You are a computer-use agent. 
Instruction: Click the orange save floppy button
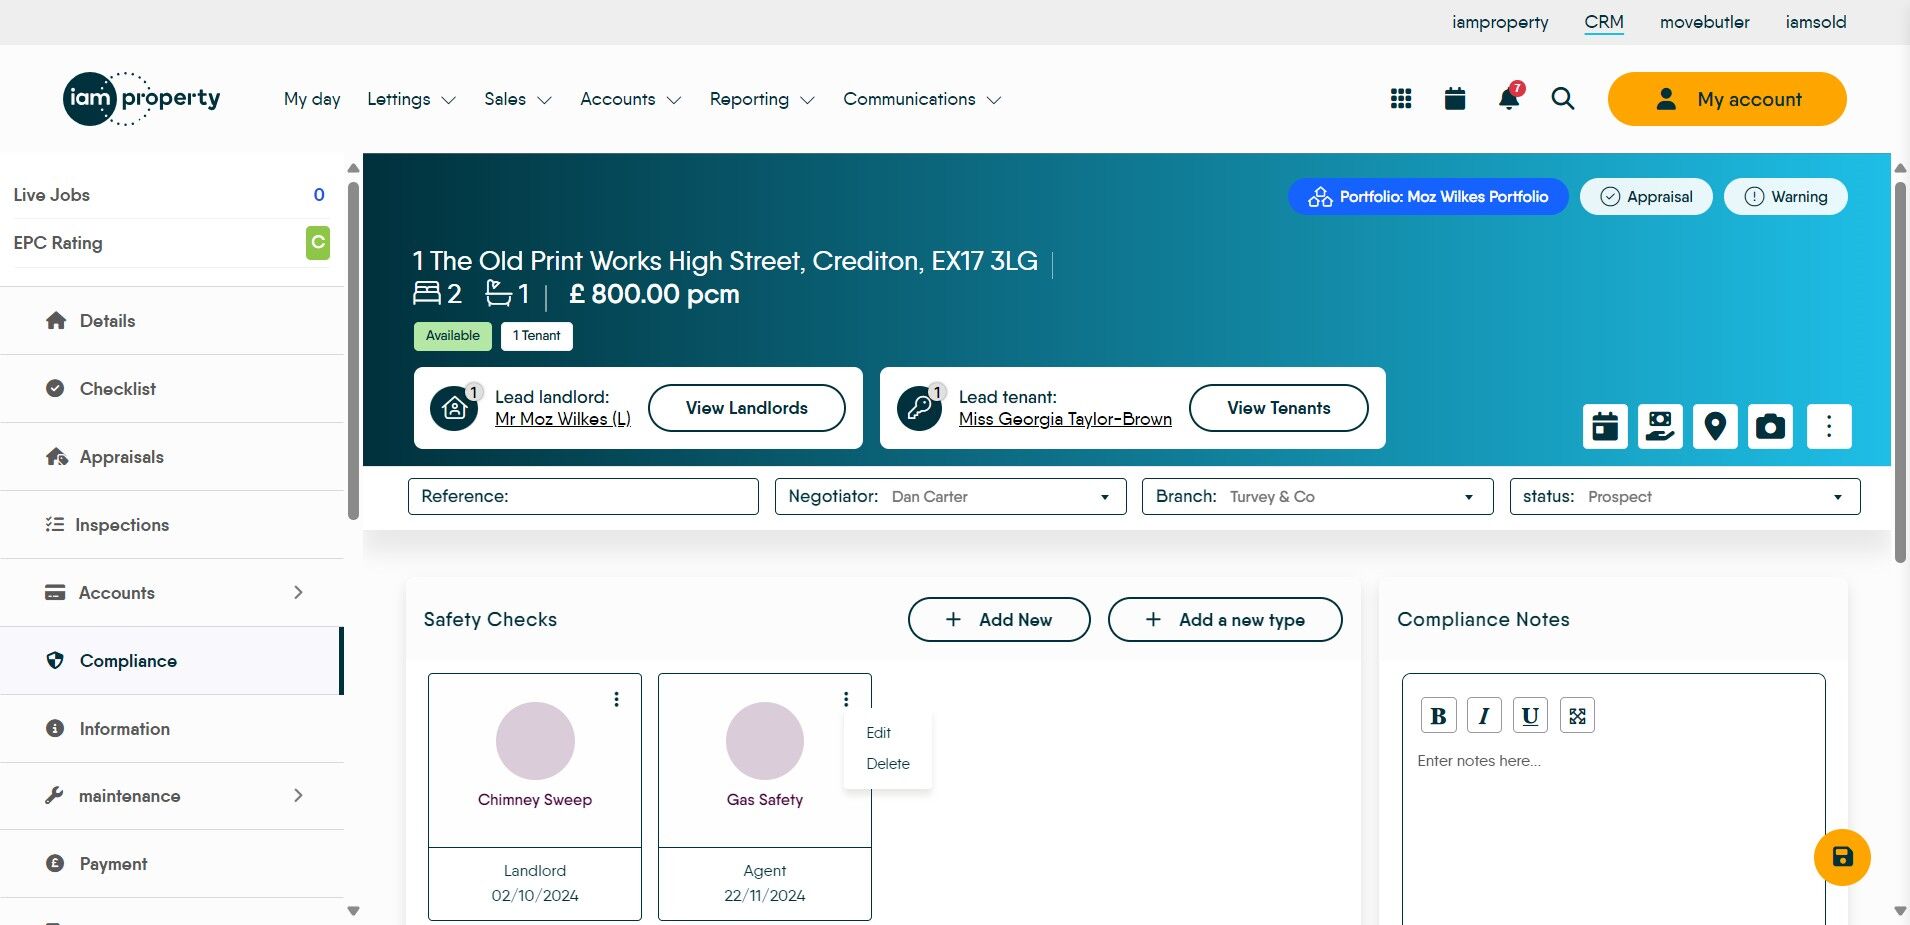coord(1842,857)
